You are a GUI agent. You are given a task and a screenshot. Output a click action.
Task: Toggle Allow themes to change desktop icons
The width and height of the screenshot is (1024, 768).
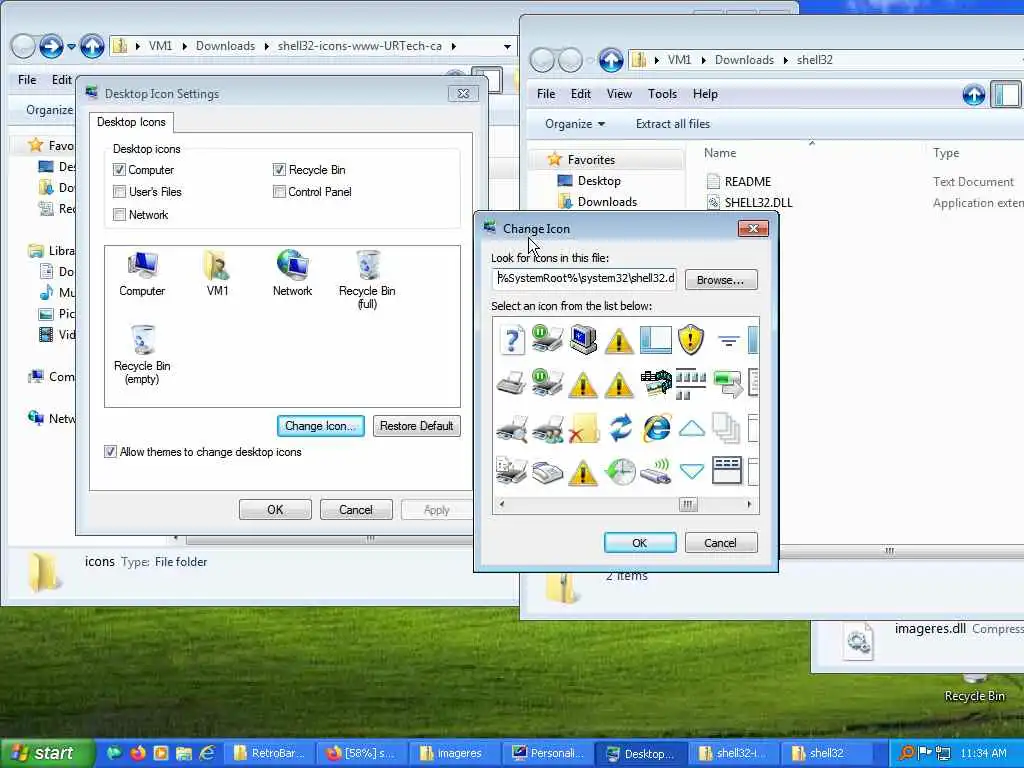(x=110, y=452)
